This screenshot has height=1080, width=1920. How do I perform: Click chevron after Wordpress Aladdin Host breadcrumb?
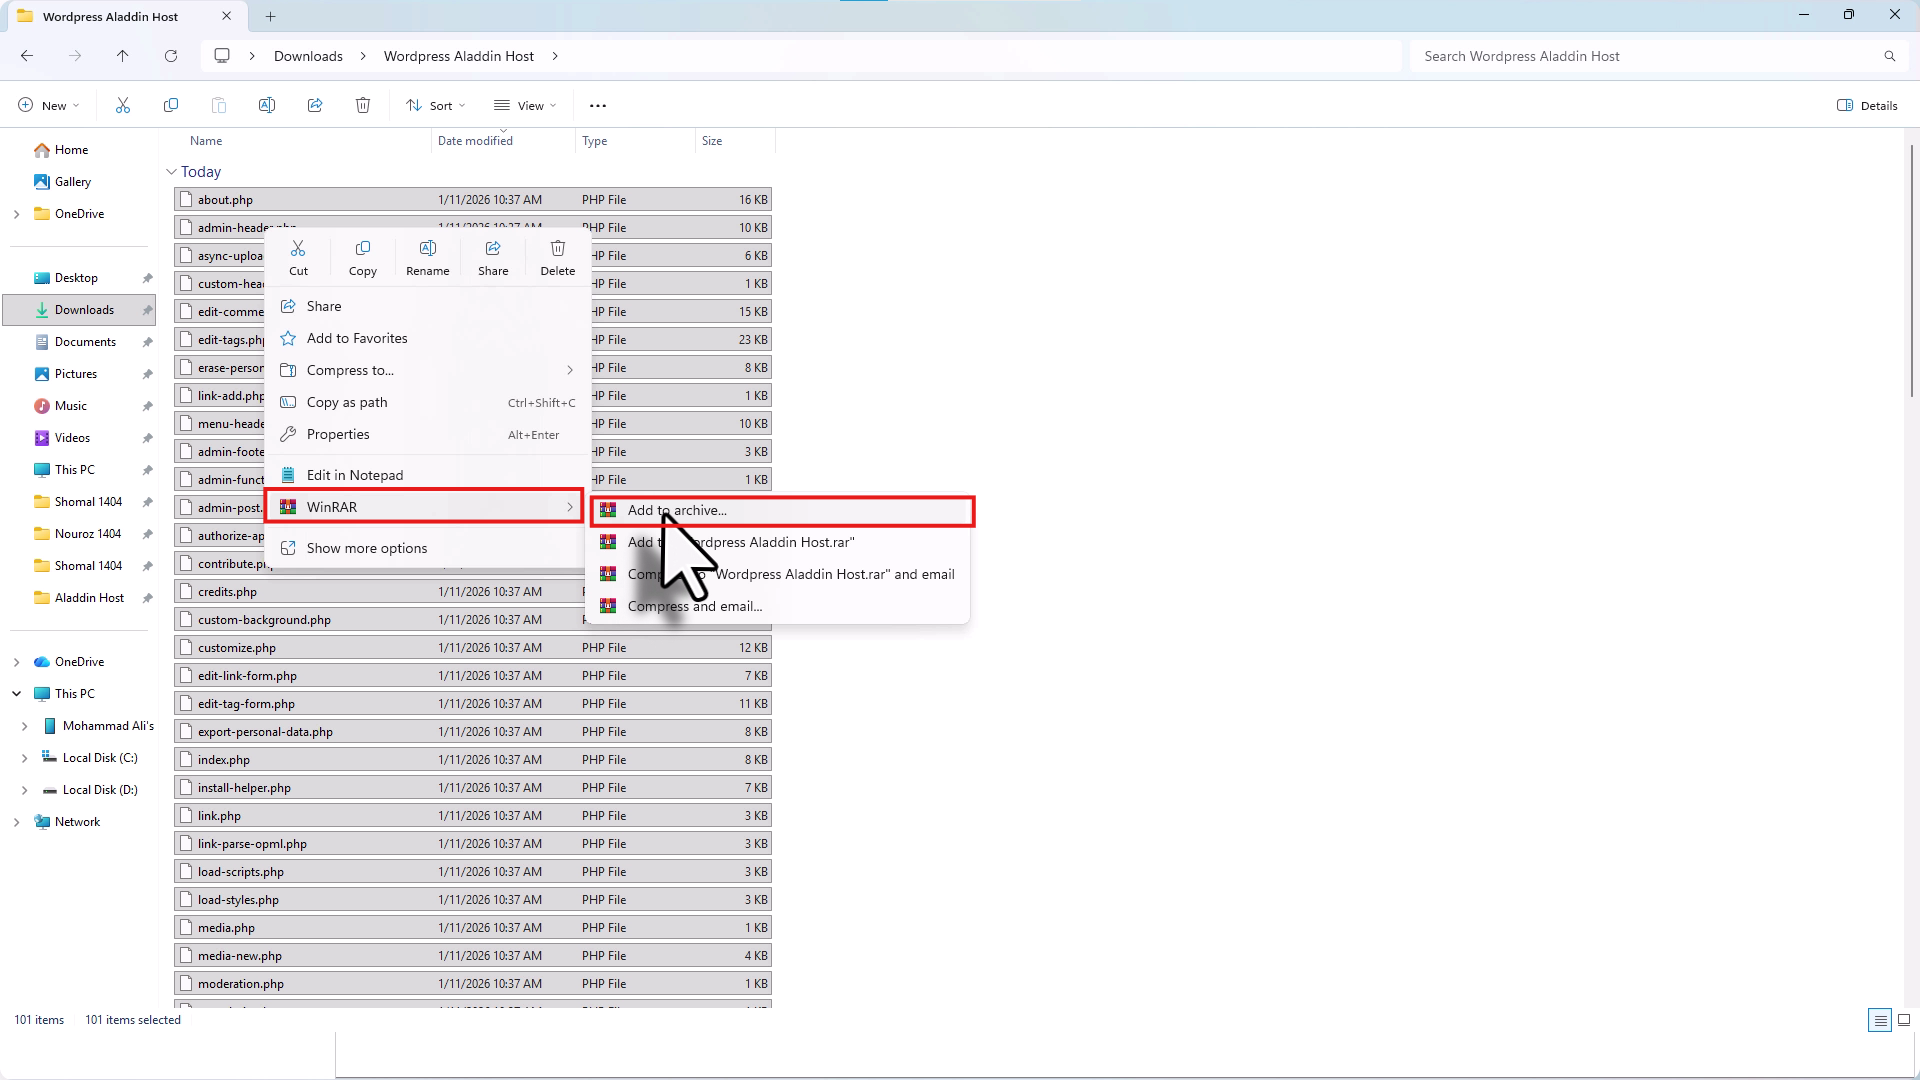pyautogui.click(x=555, y=56)
